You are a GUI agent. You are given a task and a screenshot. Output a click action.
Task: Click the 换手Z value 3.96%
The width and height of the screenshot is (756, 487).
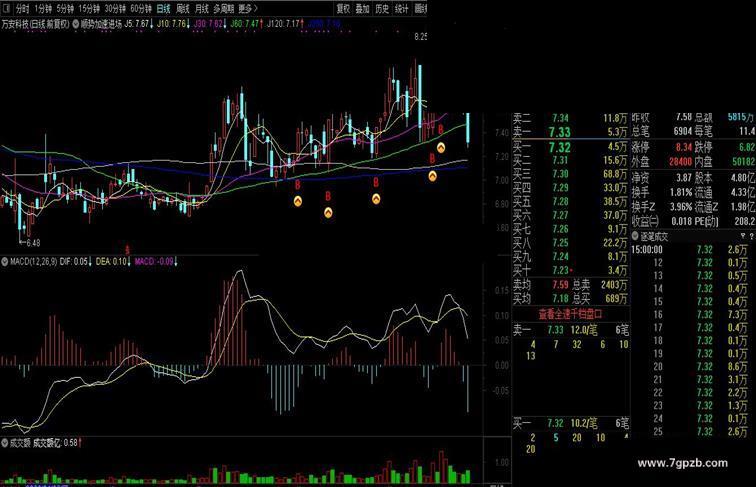coord(681,207)
